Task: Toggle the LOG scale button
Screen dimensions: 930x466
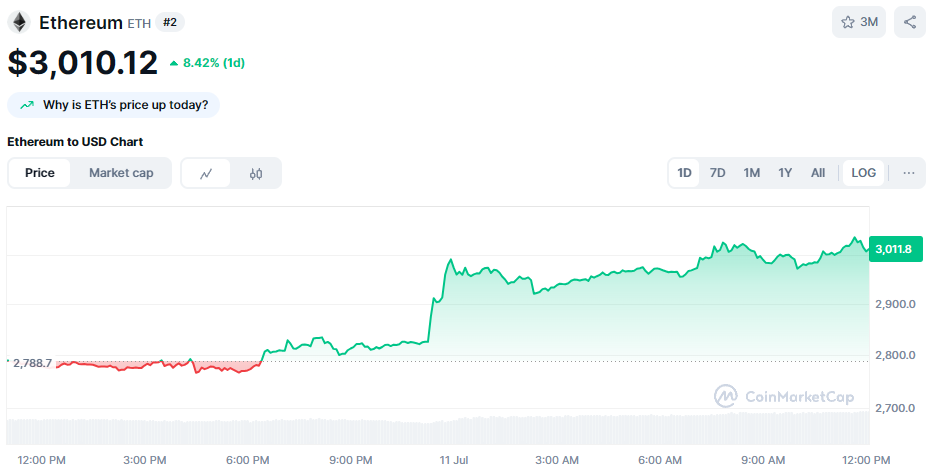Action: click(x=863, y=173)
